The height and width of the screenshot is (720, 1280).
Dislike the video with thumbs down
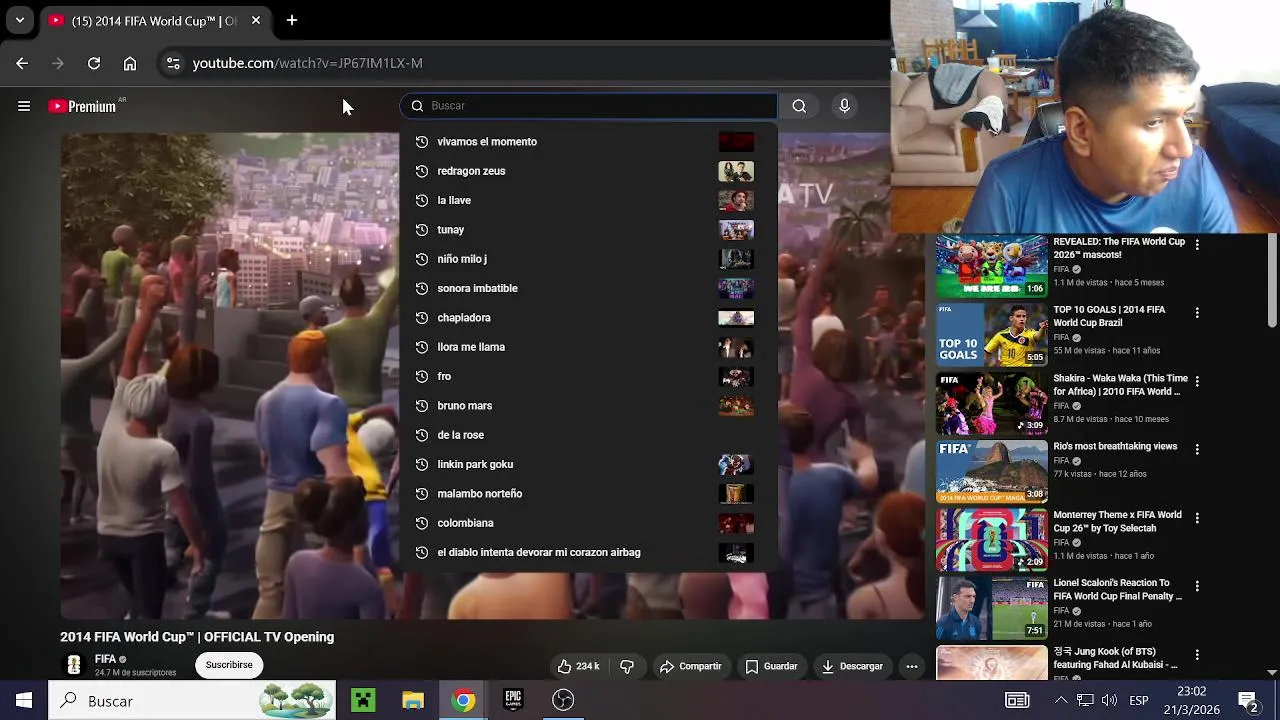627,666
